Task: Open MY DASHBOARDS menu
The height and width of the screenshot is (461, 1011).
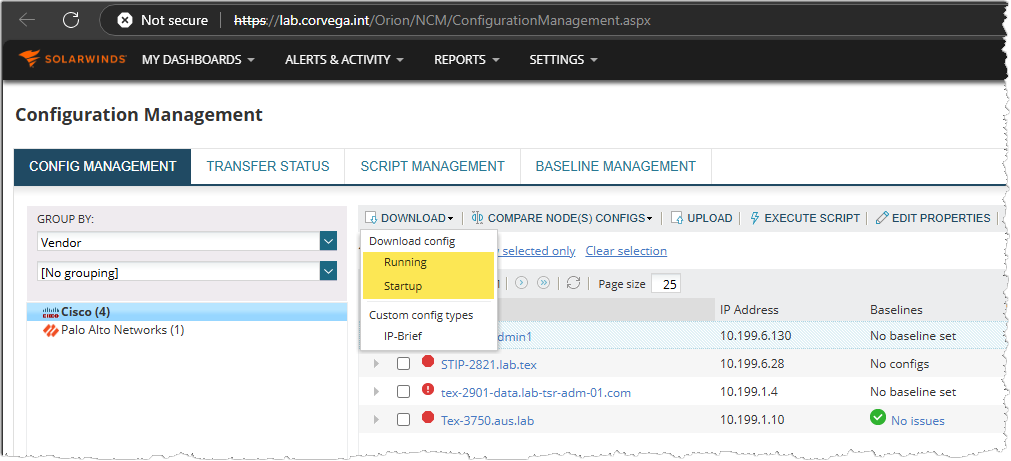Action: (x=198, y=59)
